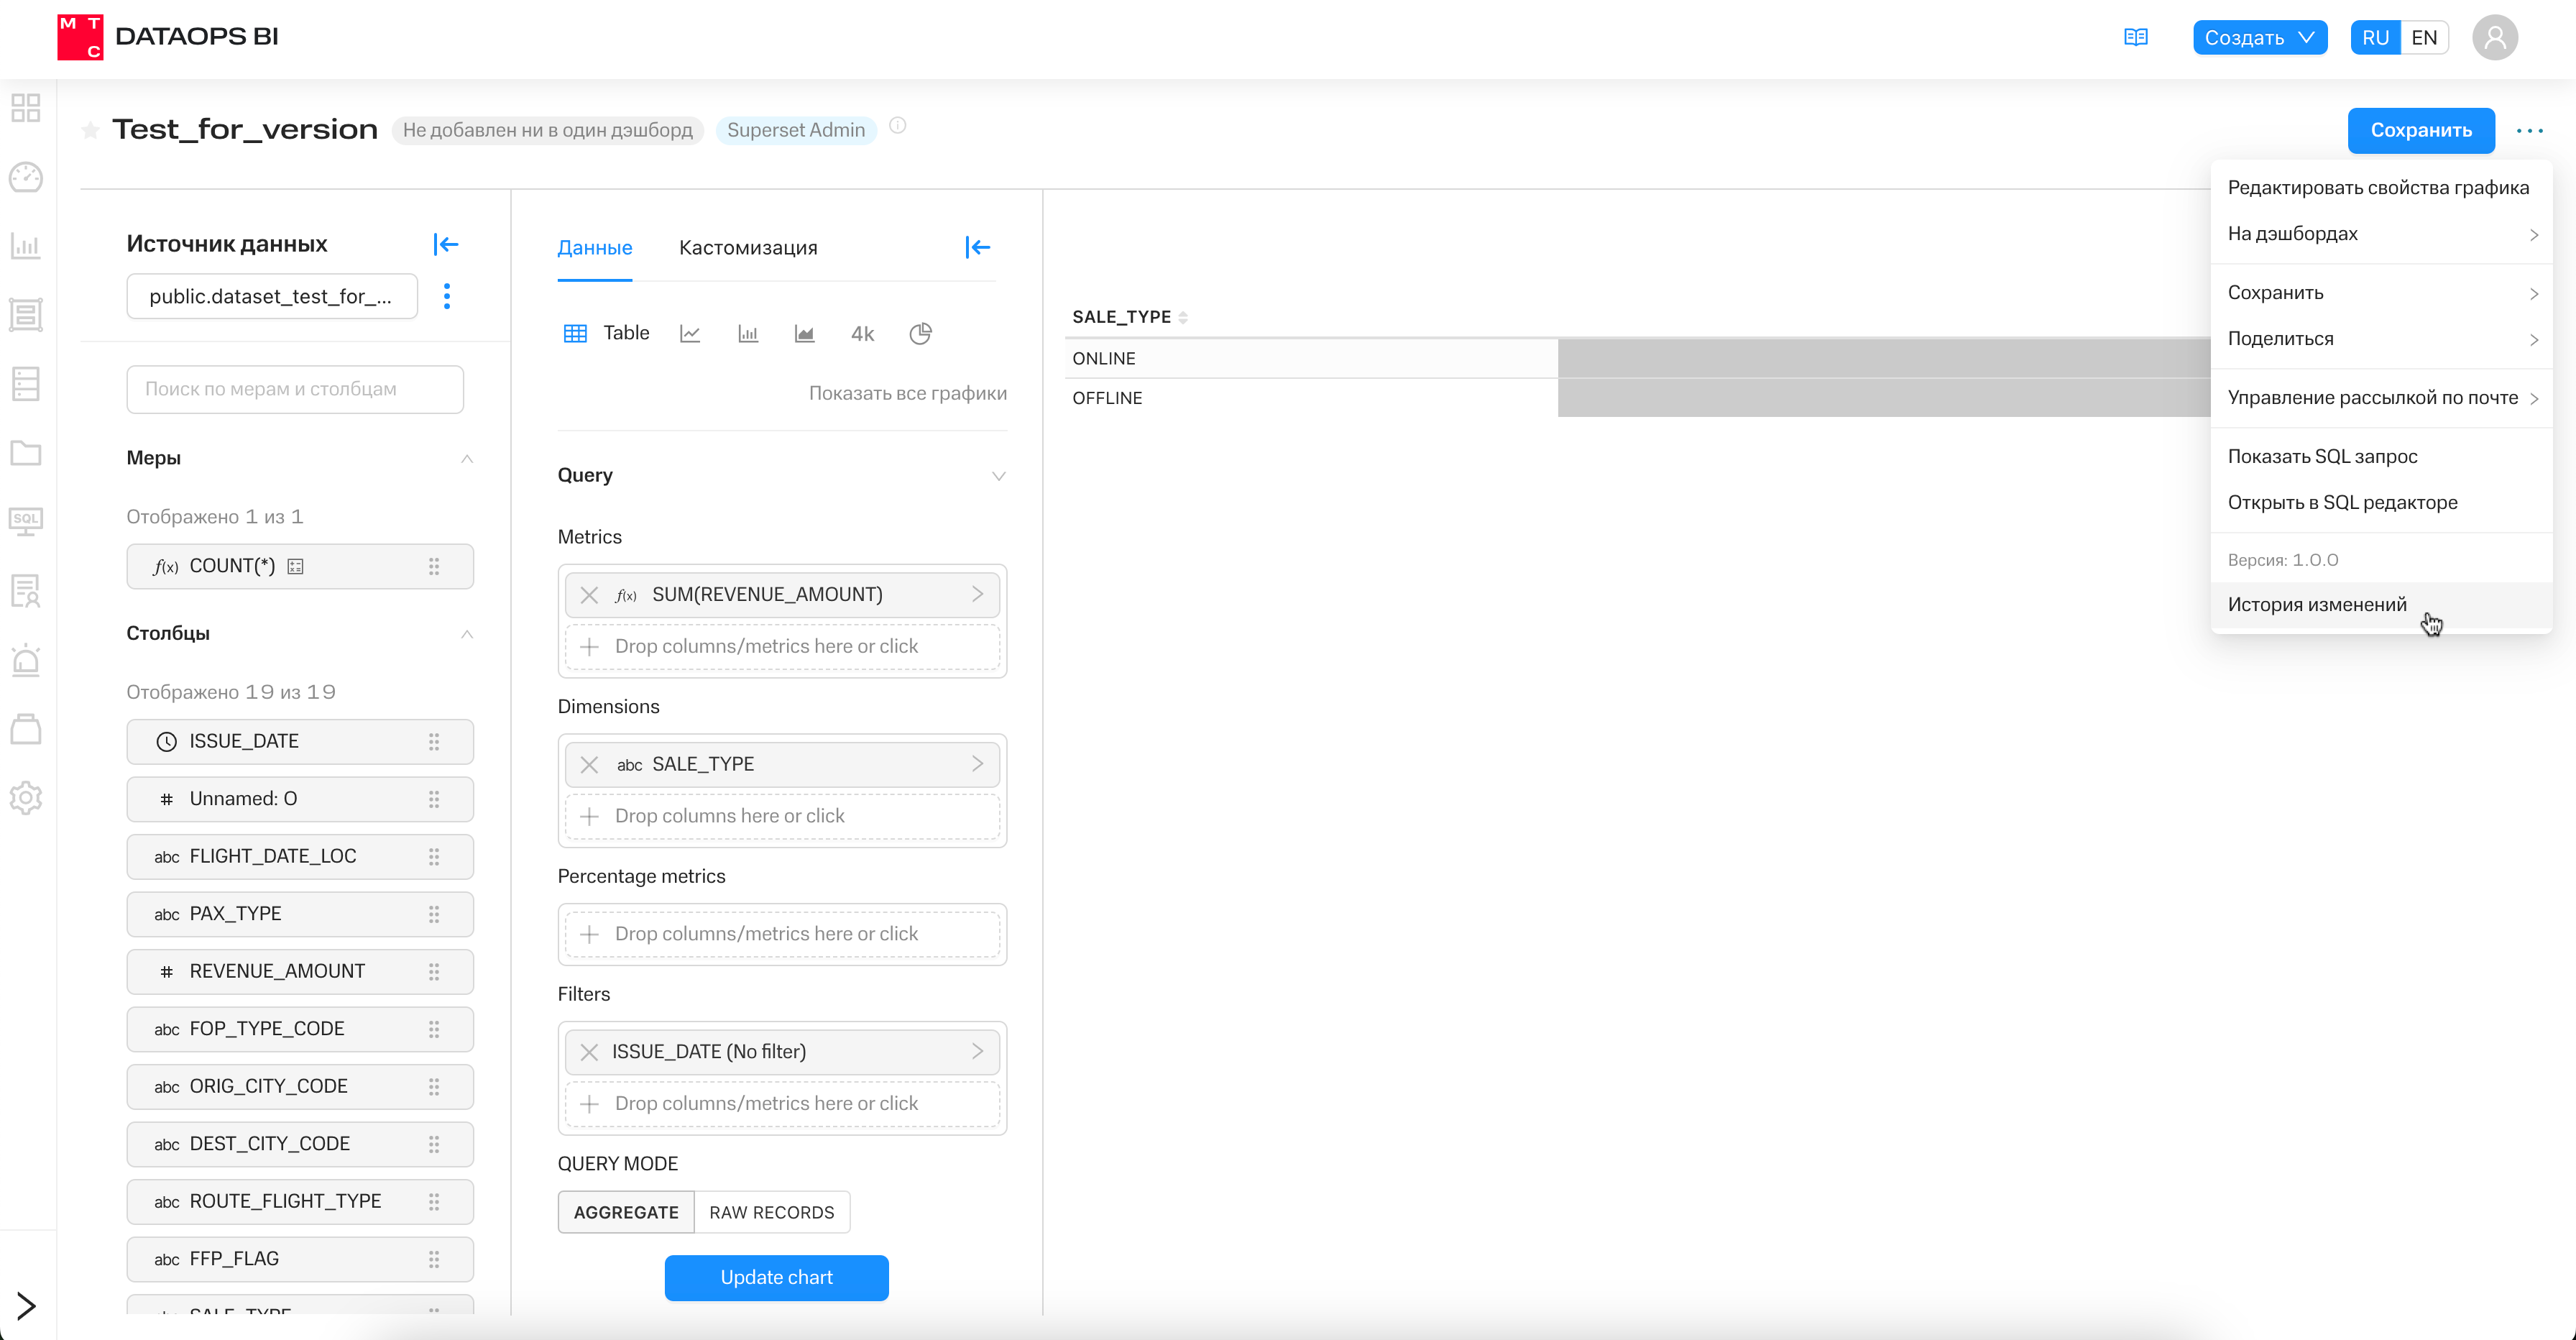
Task: Click the info icon next to Superset Admin
Action: (898, 126)
